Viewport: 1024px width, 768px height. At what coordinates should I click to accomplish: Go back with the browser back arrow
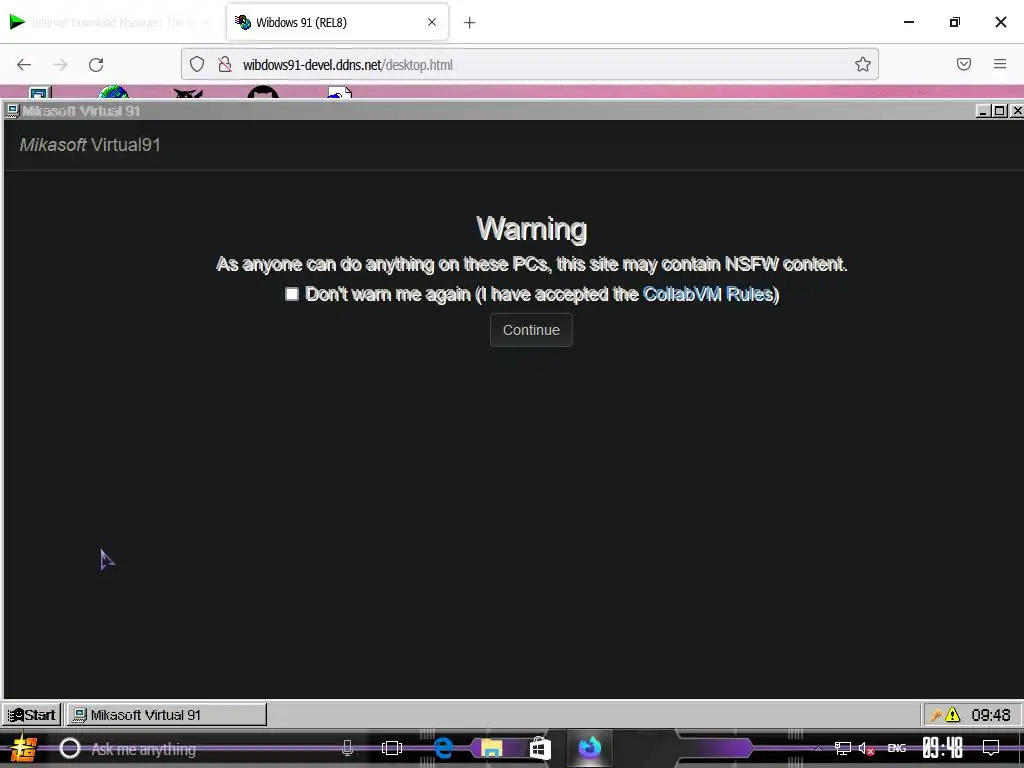[x=24, y=65]
